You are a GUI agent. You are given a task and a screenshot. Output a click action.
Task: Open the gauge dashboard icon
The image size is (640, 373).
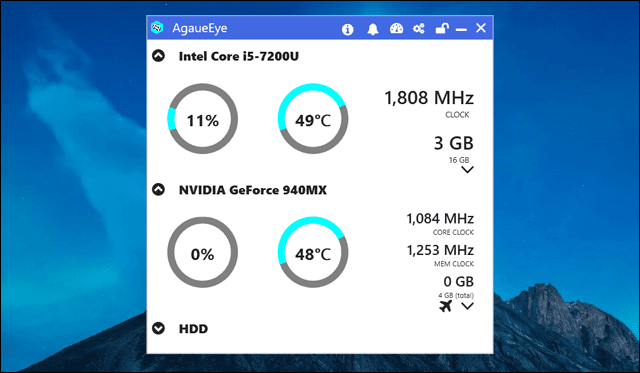[396, 29]
